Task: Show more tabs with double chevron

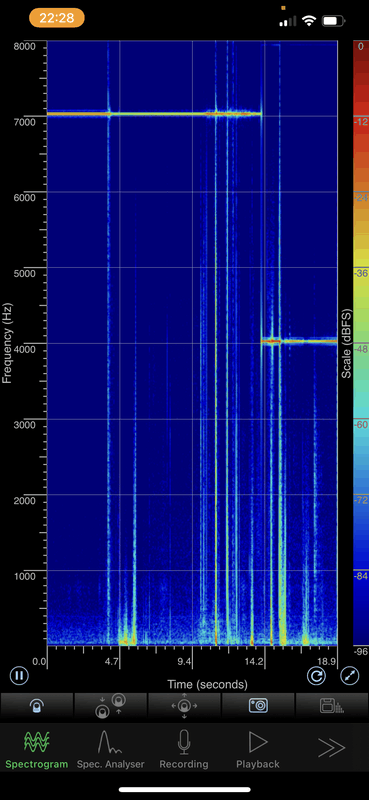Action: point(331,748)
